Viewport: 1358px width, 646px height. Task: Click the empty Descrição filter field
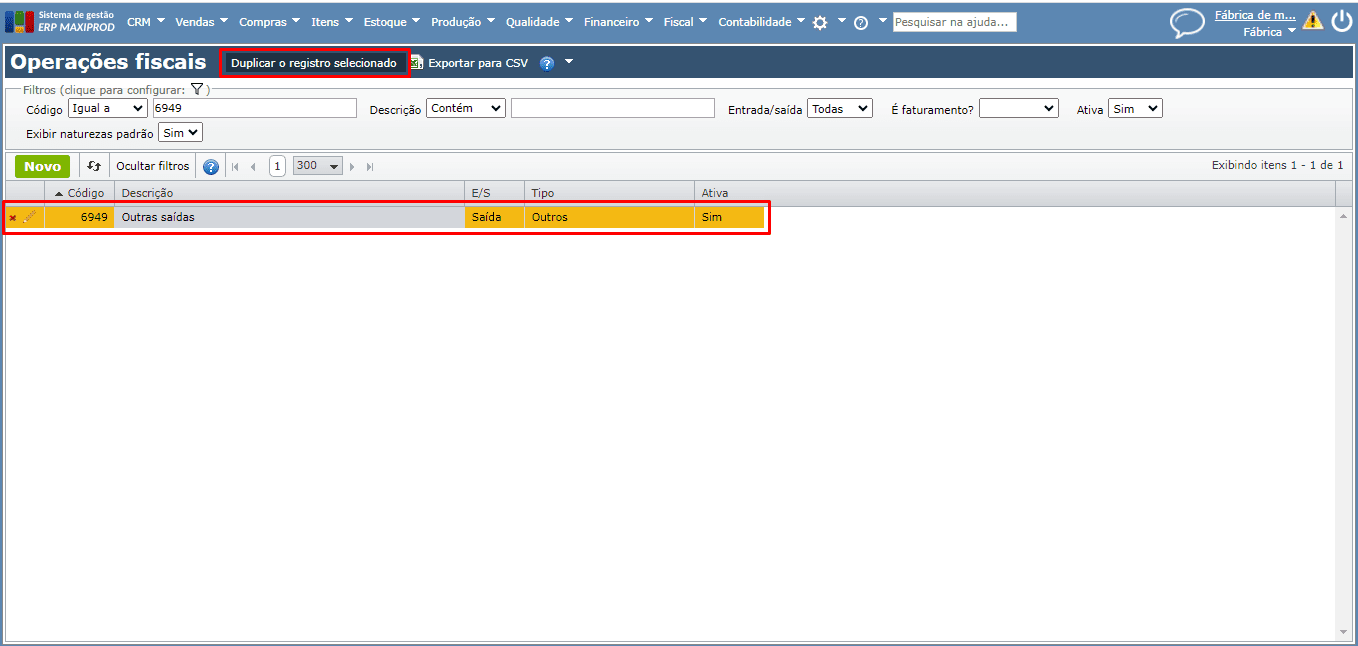tap(613, 108)
